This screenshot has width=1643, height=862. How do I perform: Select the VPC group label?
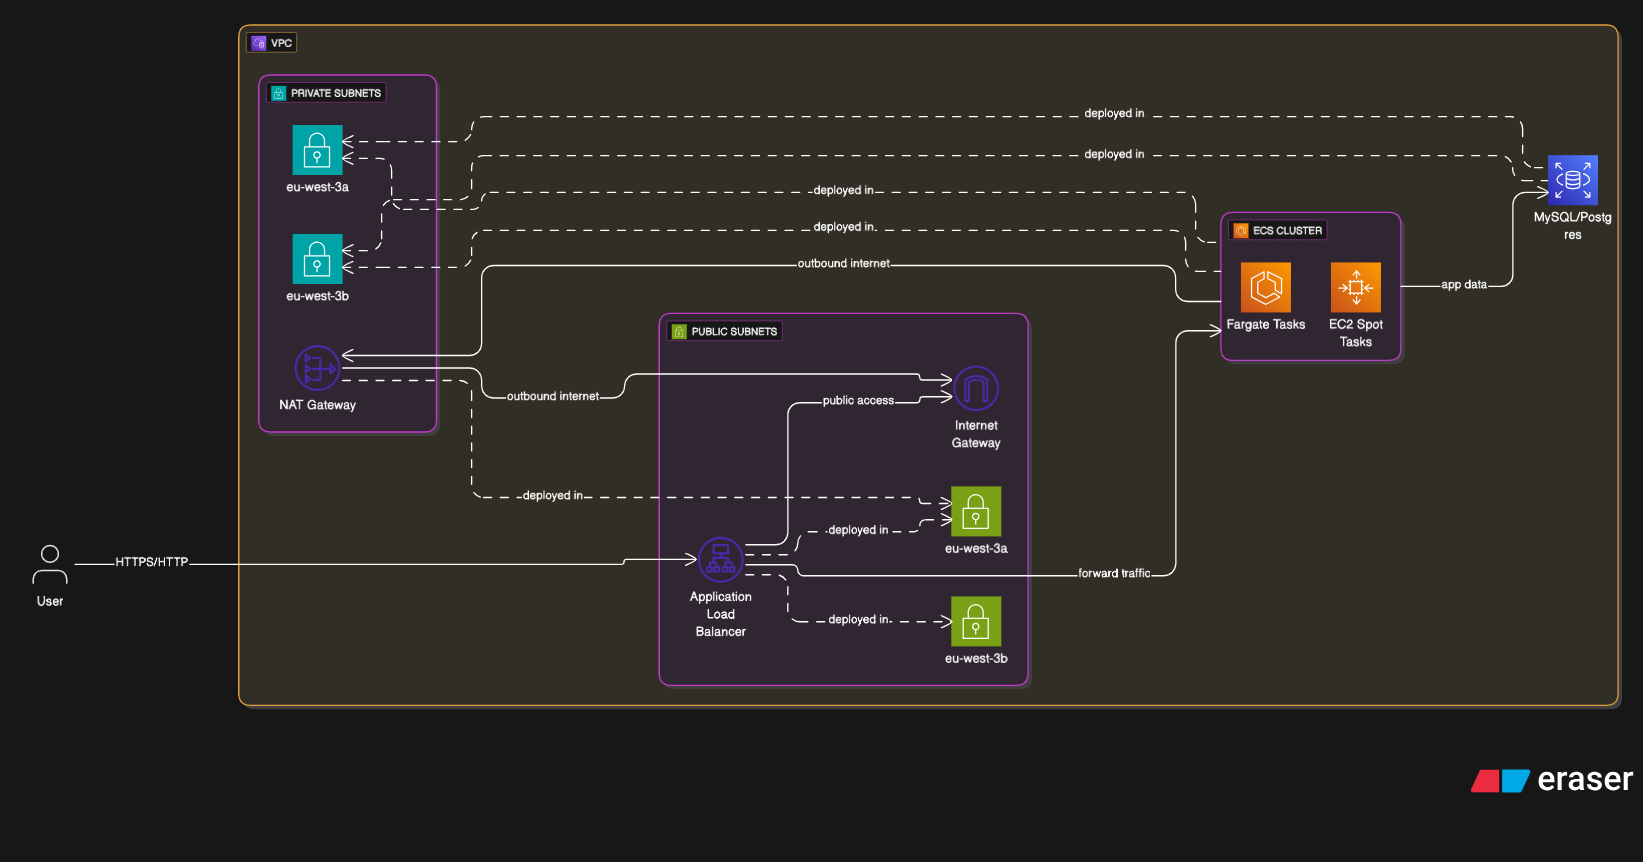coord(272,43)
